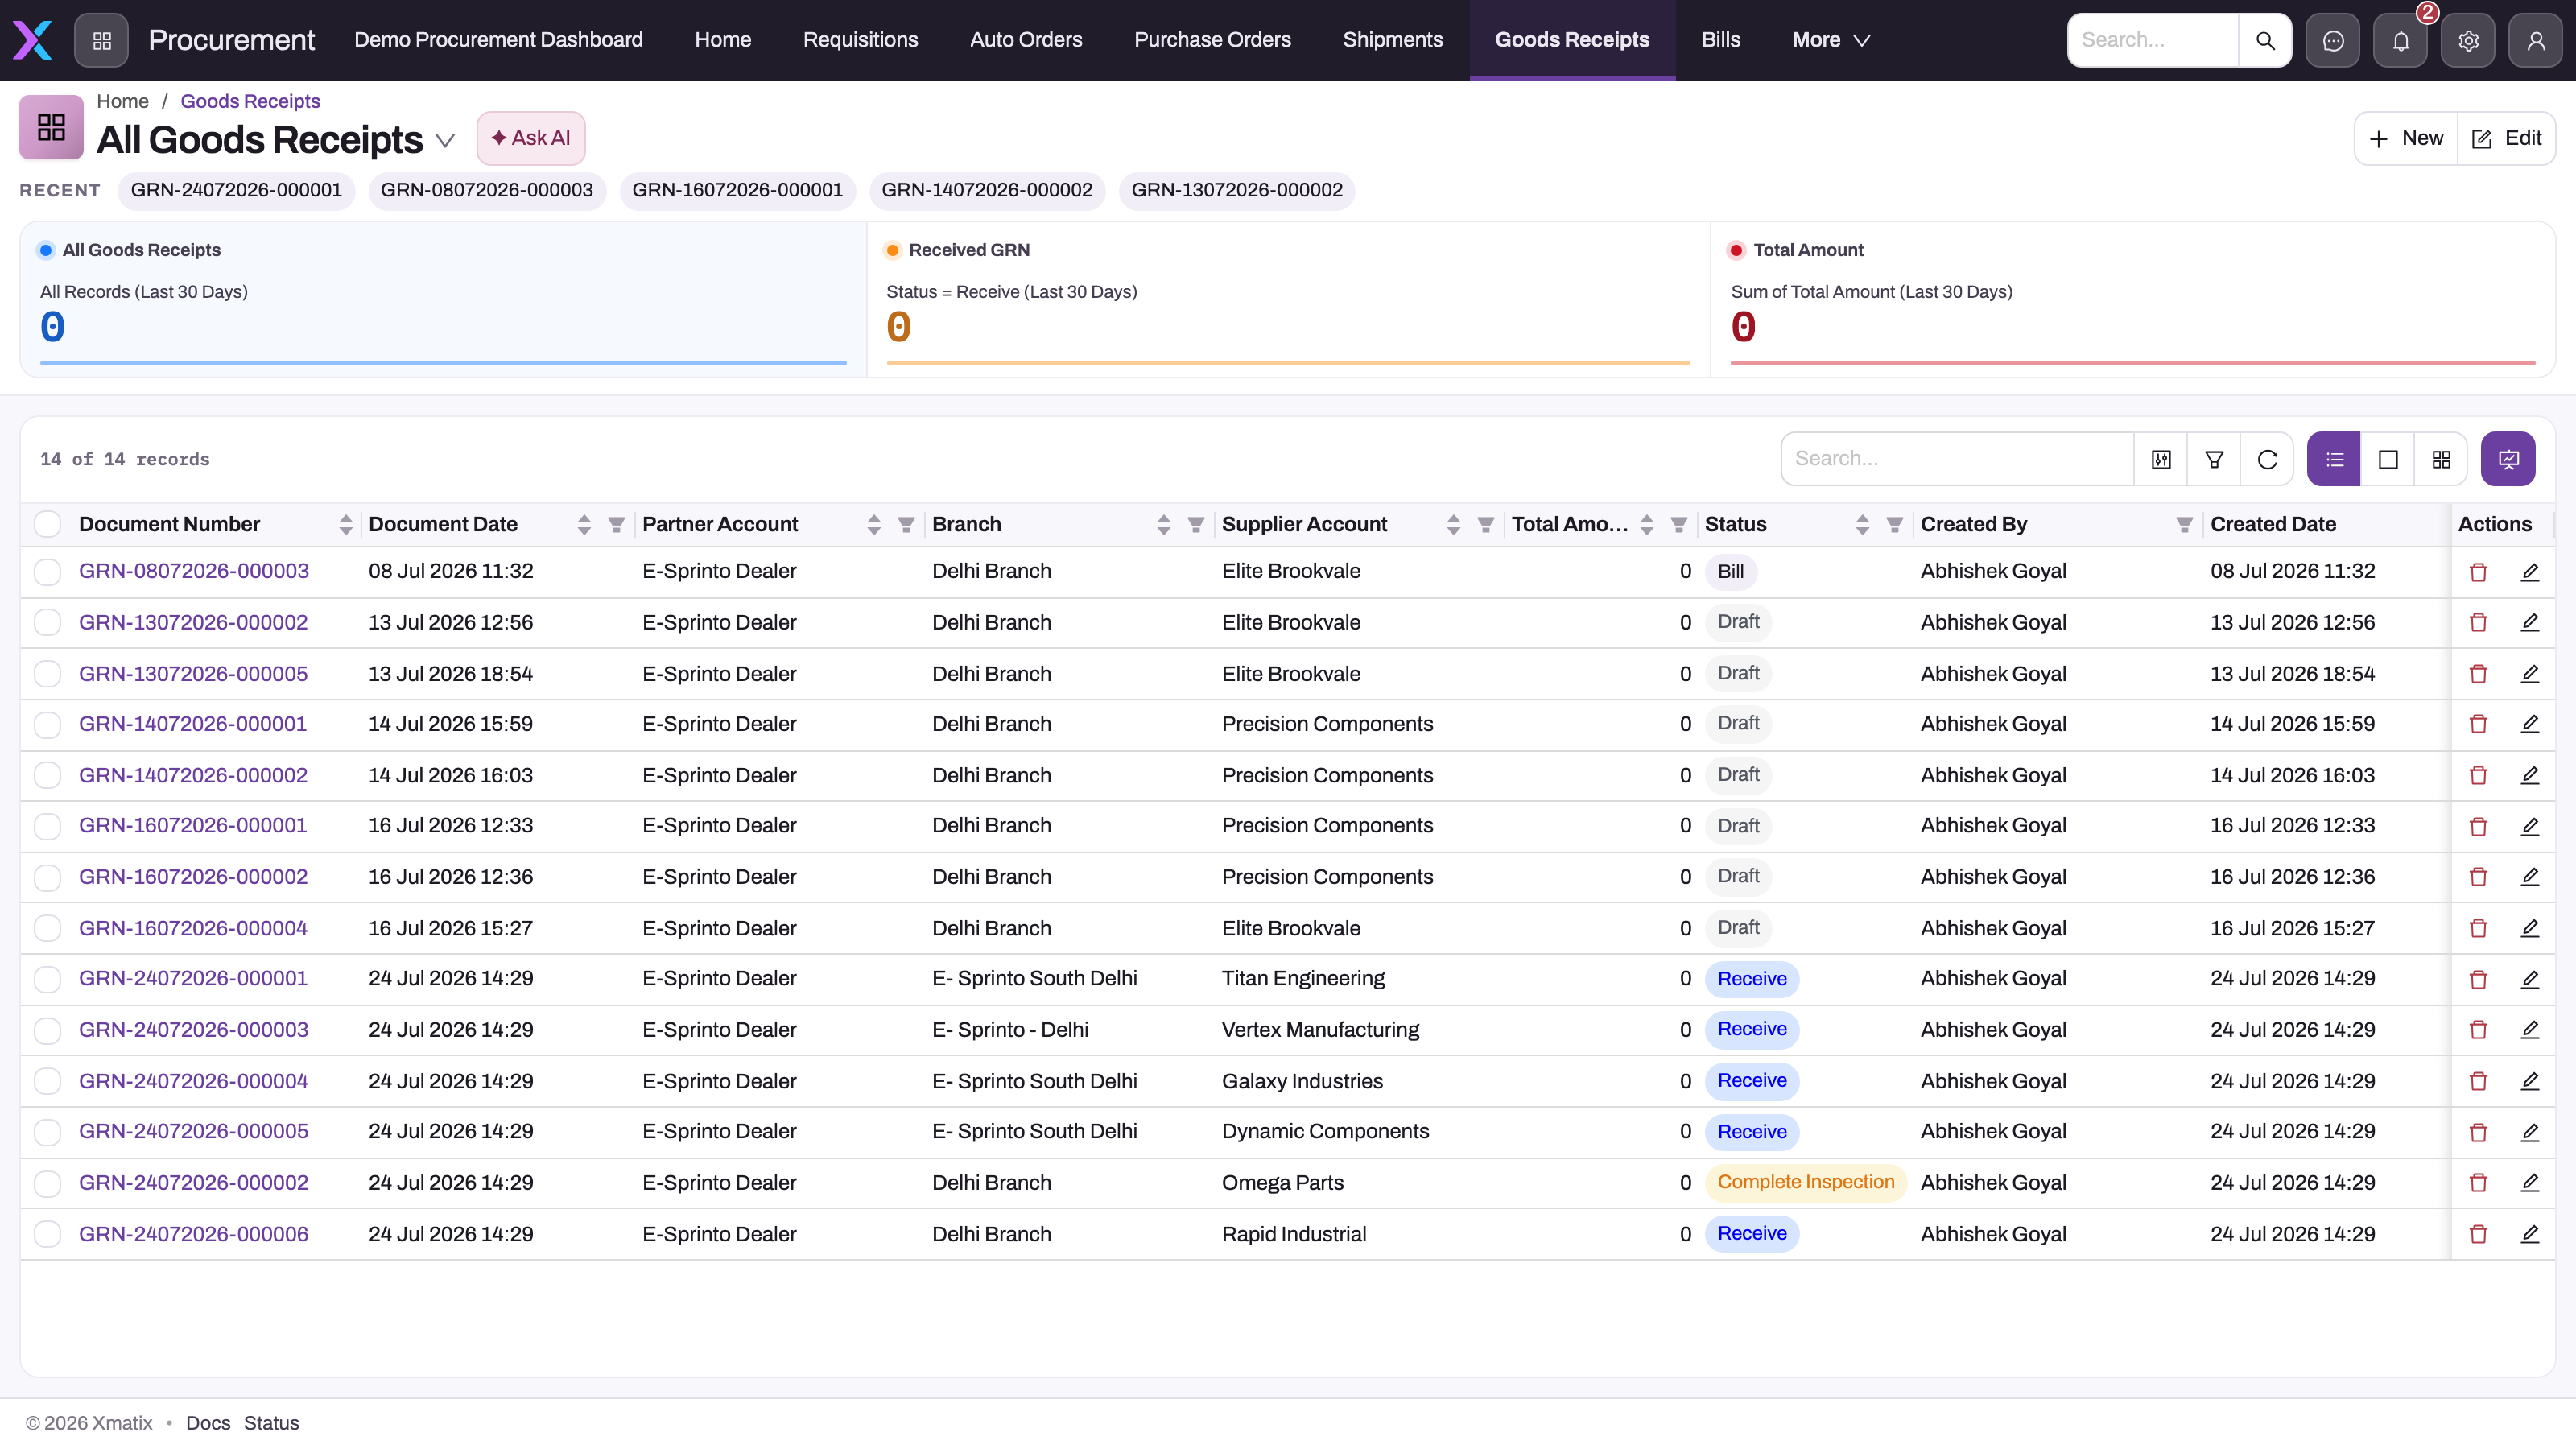Image resolution: width=2576 pixels, height=1449 pixels.
Task: Open the All Goods Receipts view dropdown
Action: tap(445, 141)
